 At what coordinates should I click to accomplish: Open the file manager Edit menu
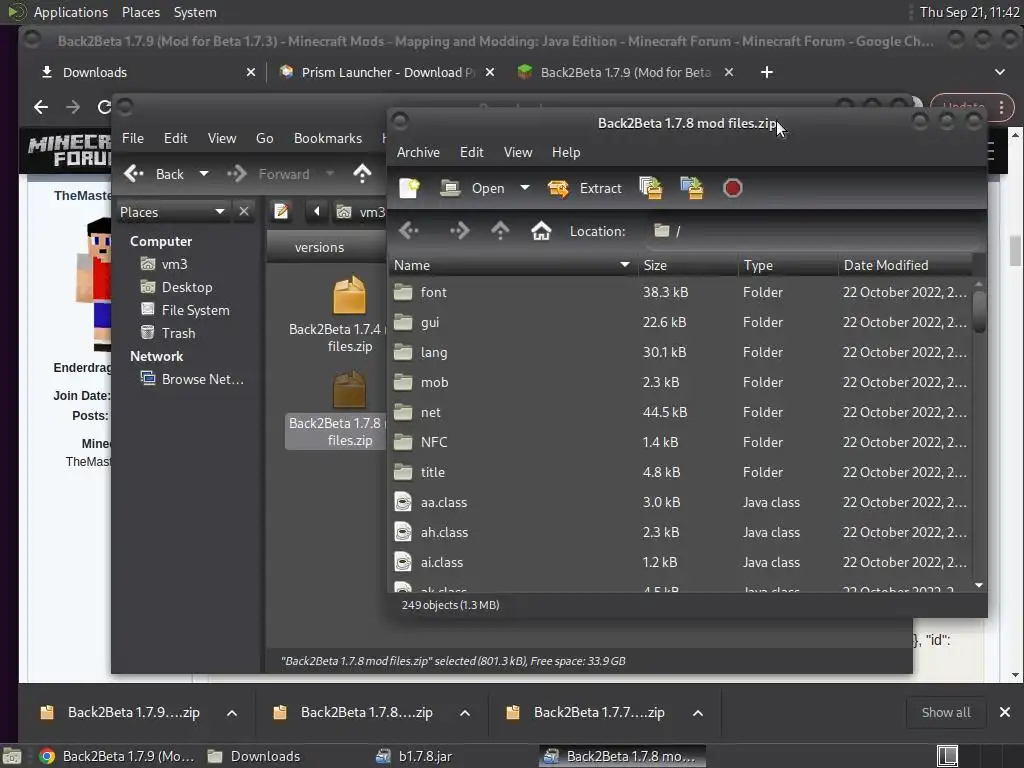coord(176,138)
